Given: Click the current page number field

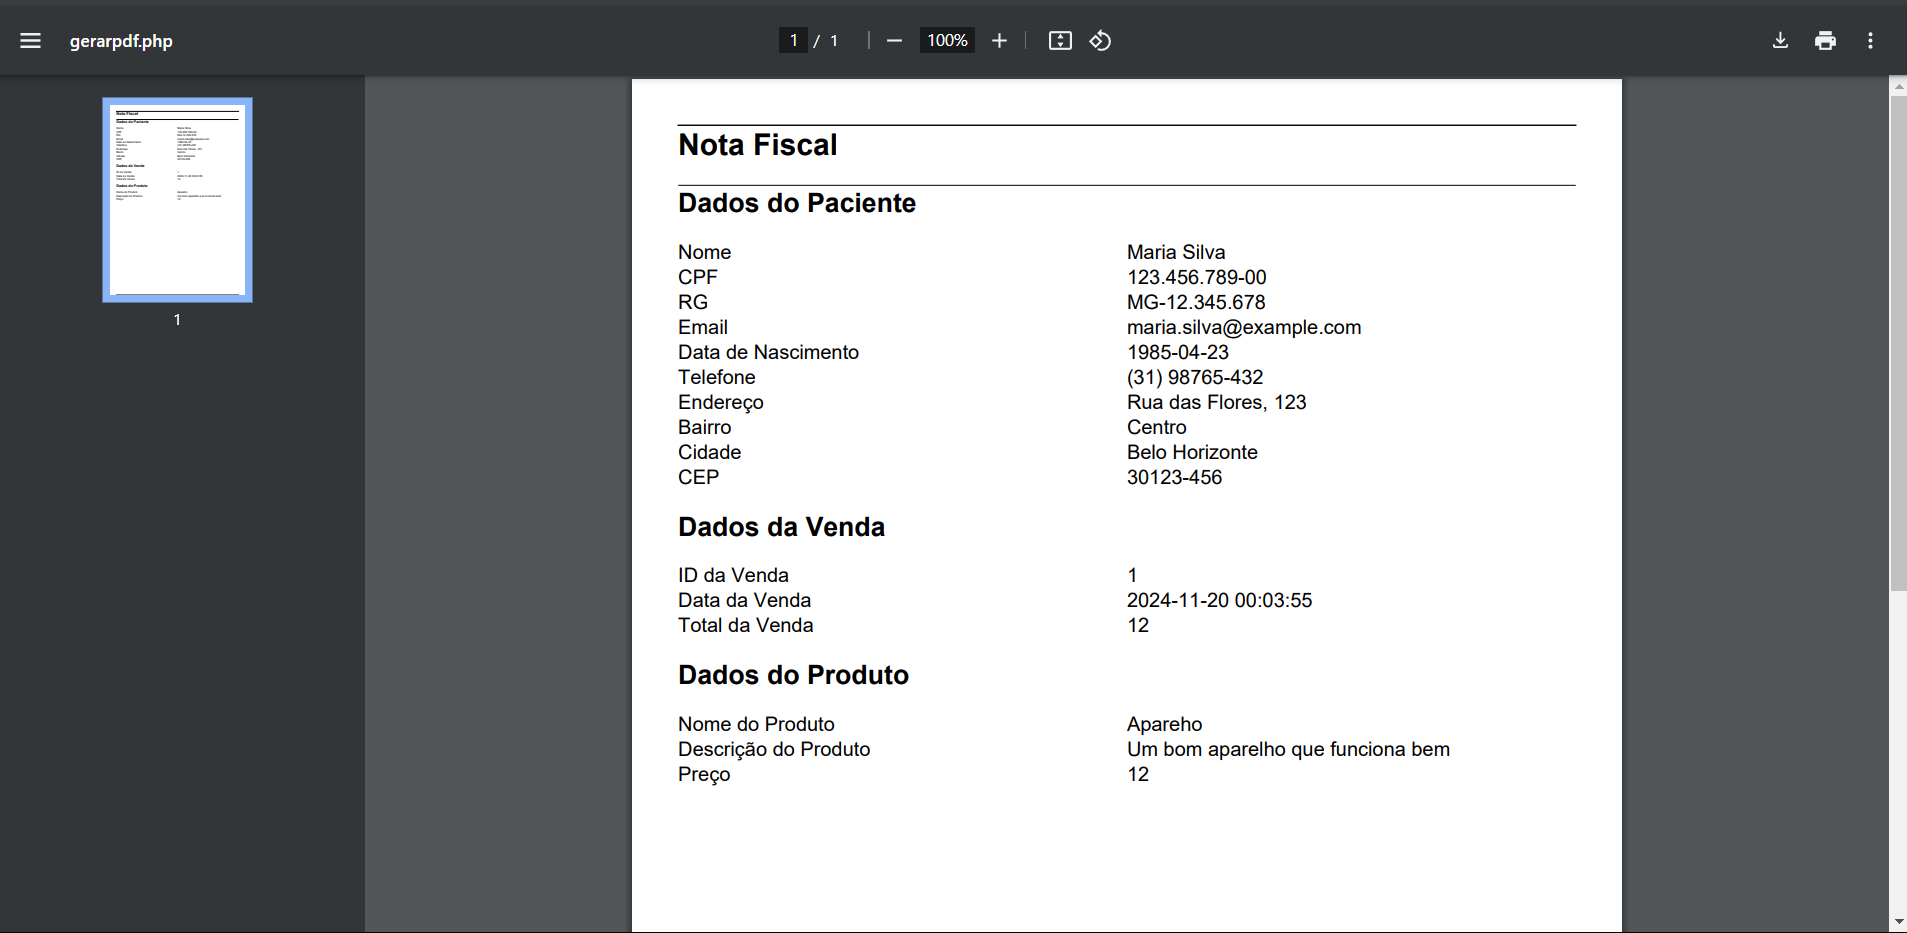Looking at the screenshot, I should click(793, 41).
